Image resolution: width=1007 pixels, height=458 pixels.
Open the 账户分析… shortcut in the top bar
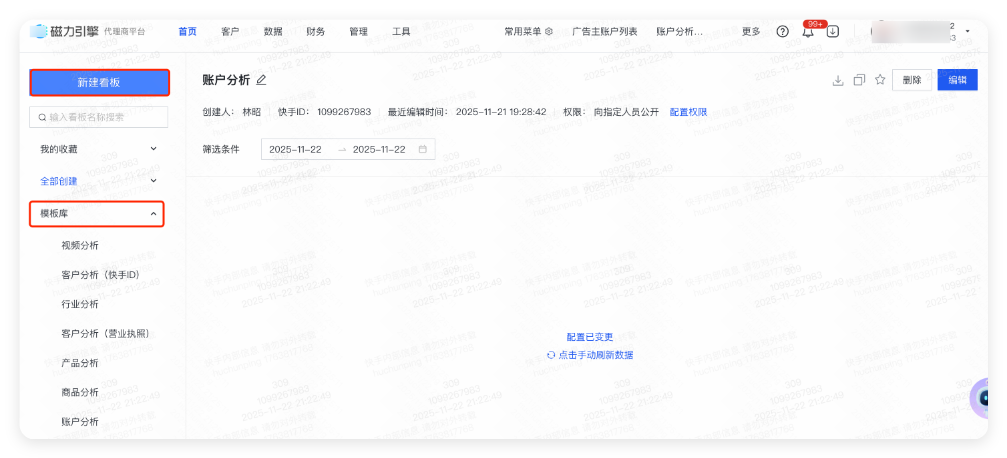[x=679, y=31]
